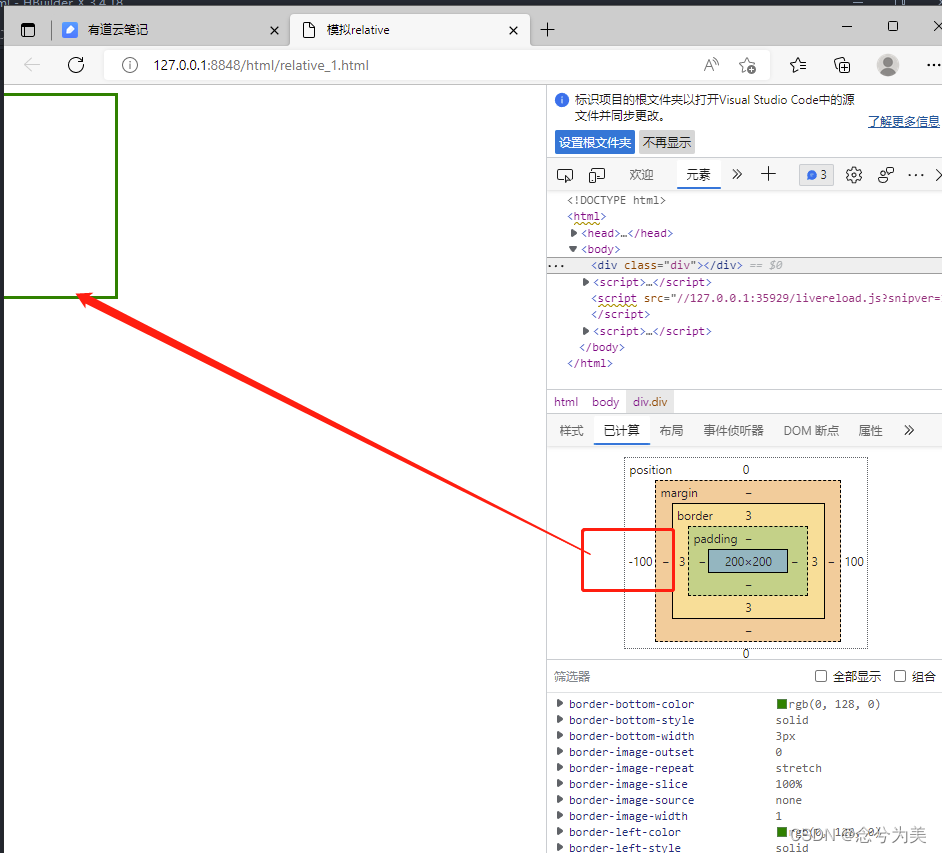The height and width of the screenshot is (853, 942).
Task: Expand the border-image-slice property
Action: tap(560, 784)
